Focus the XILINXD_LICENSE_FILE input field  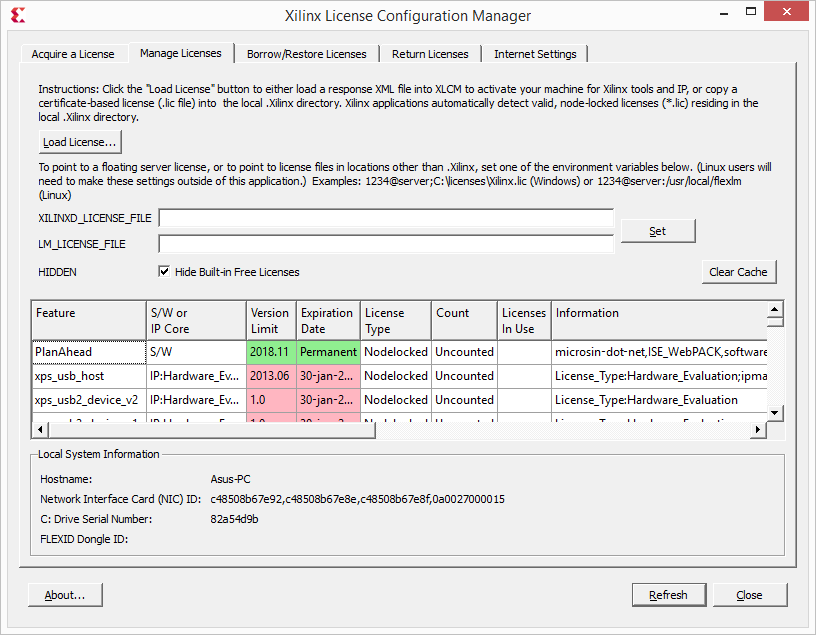386,218
